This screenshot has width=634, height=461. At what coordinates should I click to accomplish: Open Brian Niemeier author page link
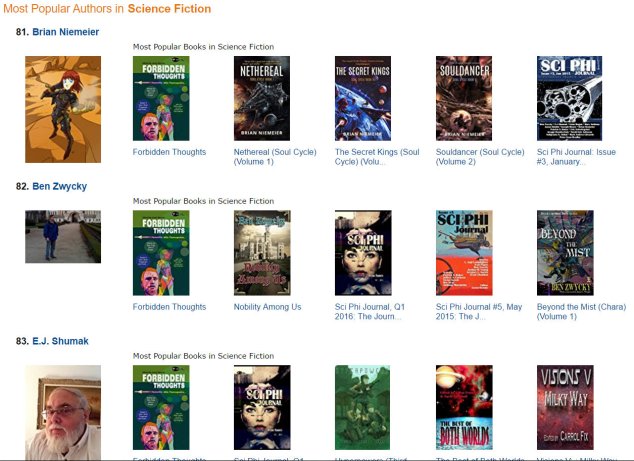(66, 32)
